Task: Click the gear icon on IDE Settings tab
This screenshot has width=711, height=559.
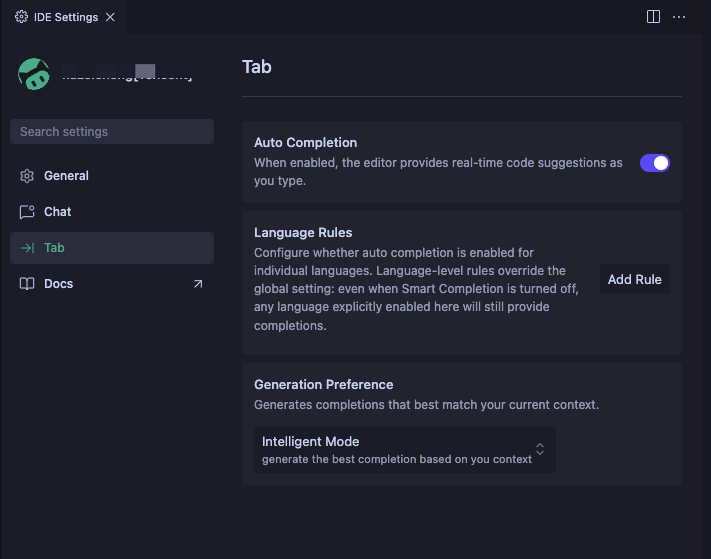Action: (x=21, y=17)
